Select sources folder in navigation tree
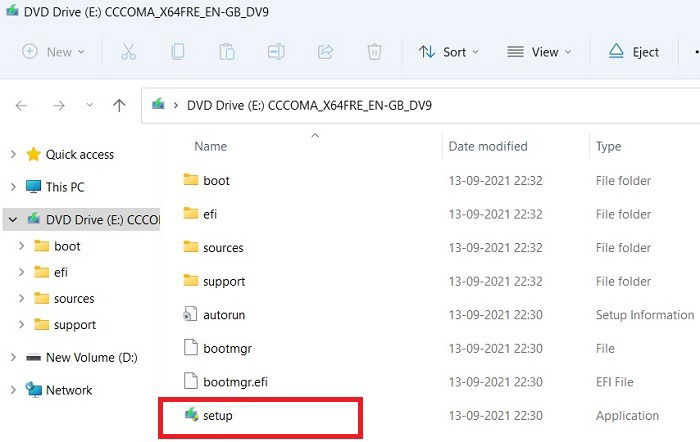Screen dimensions: 700x442 (x=64, y=298)
